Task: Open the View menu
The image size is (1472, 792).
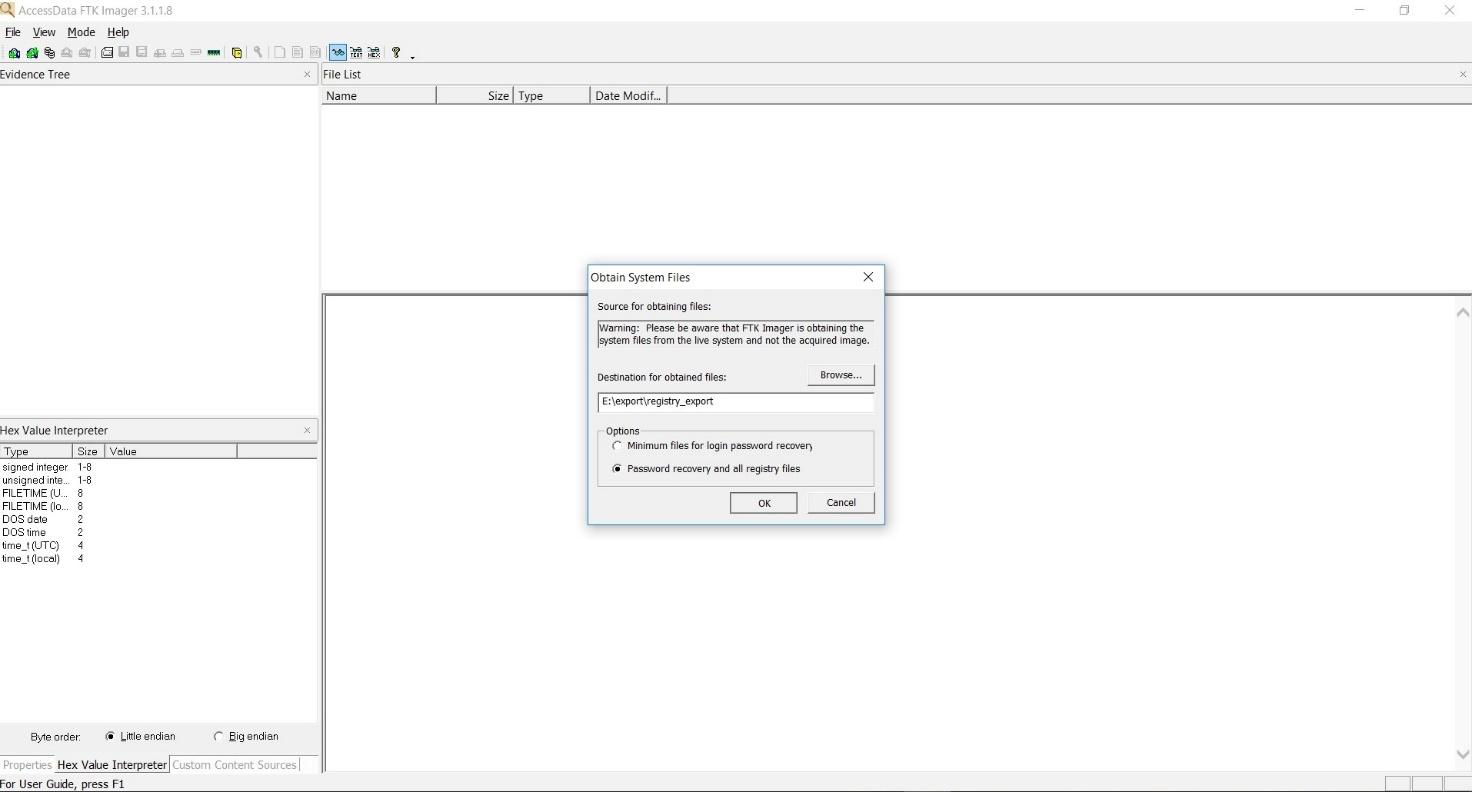Action: (44, 32)
